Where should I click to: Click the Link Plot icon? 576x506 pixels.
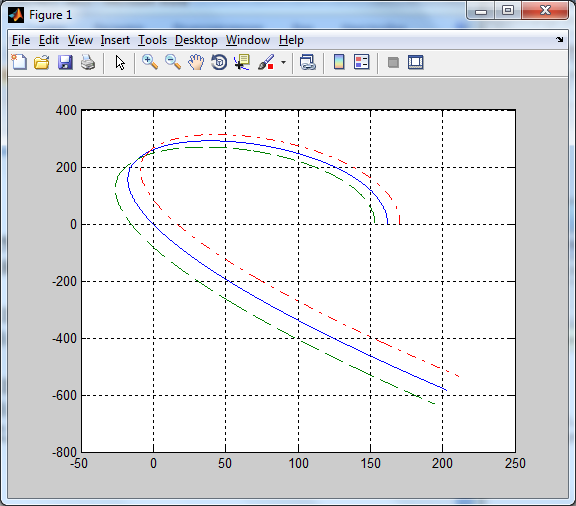point(308,62)
